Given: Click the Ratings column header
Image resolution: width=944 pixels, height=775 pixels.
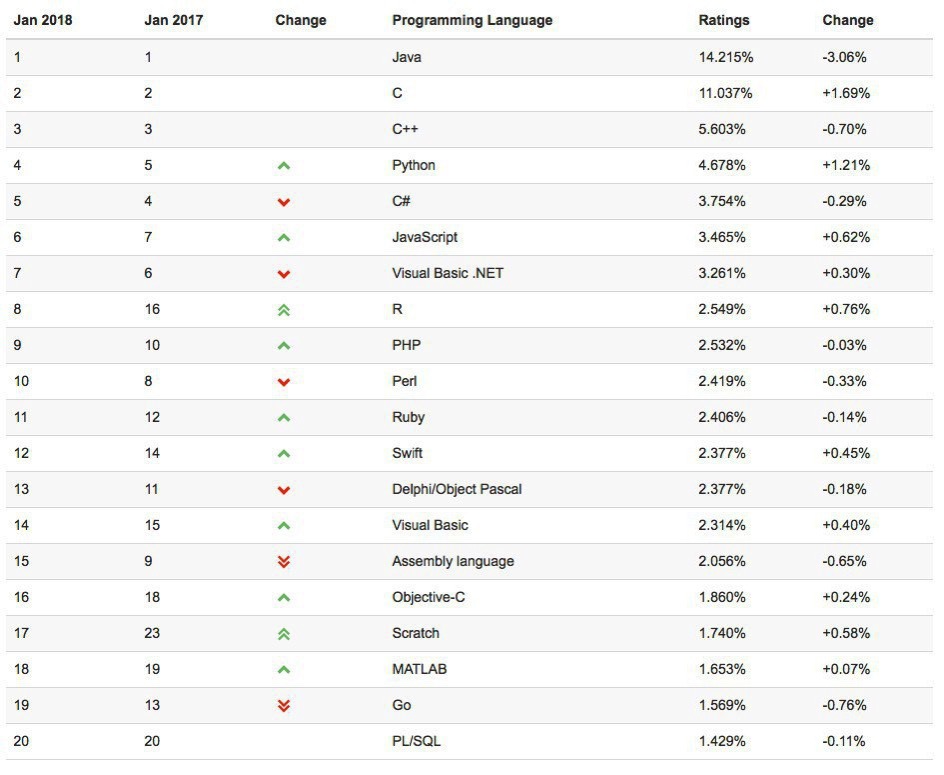Looking at the screenshot, I should click(x=724, y=20).
